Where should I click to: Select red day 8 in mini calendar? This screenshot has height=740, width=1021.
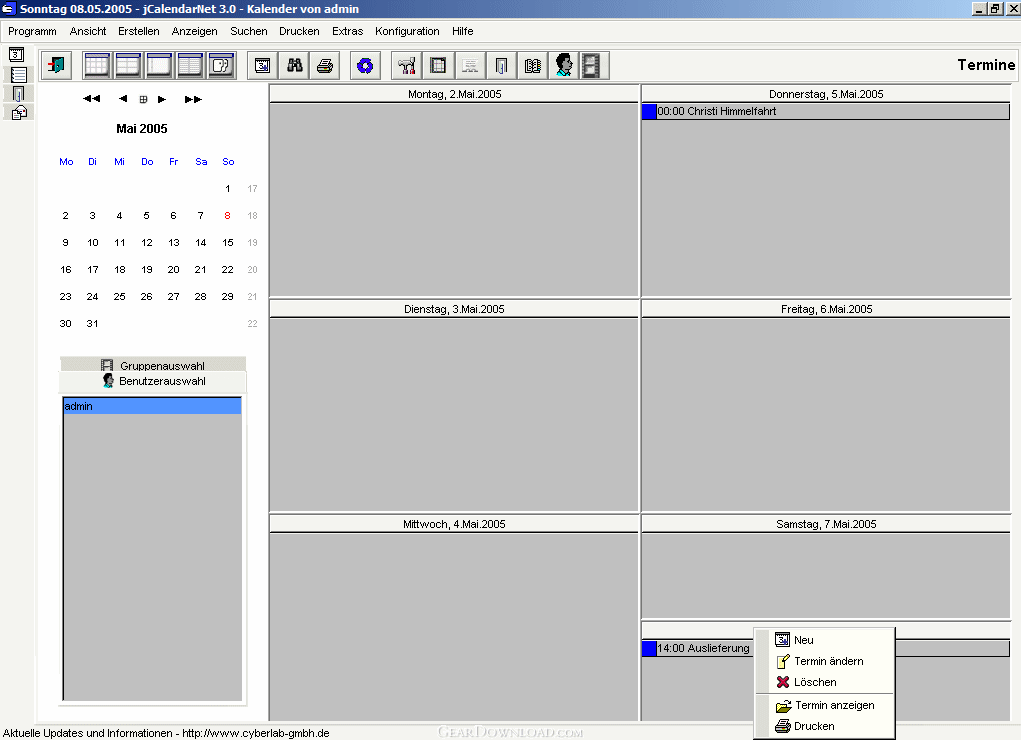coord(227,216)
